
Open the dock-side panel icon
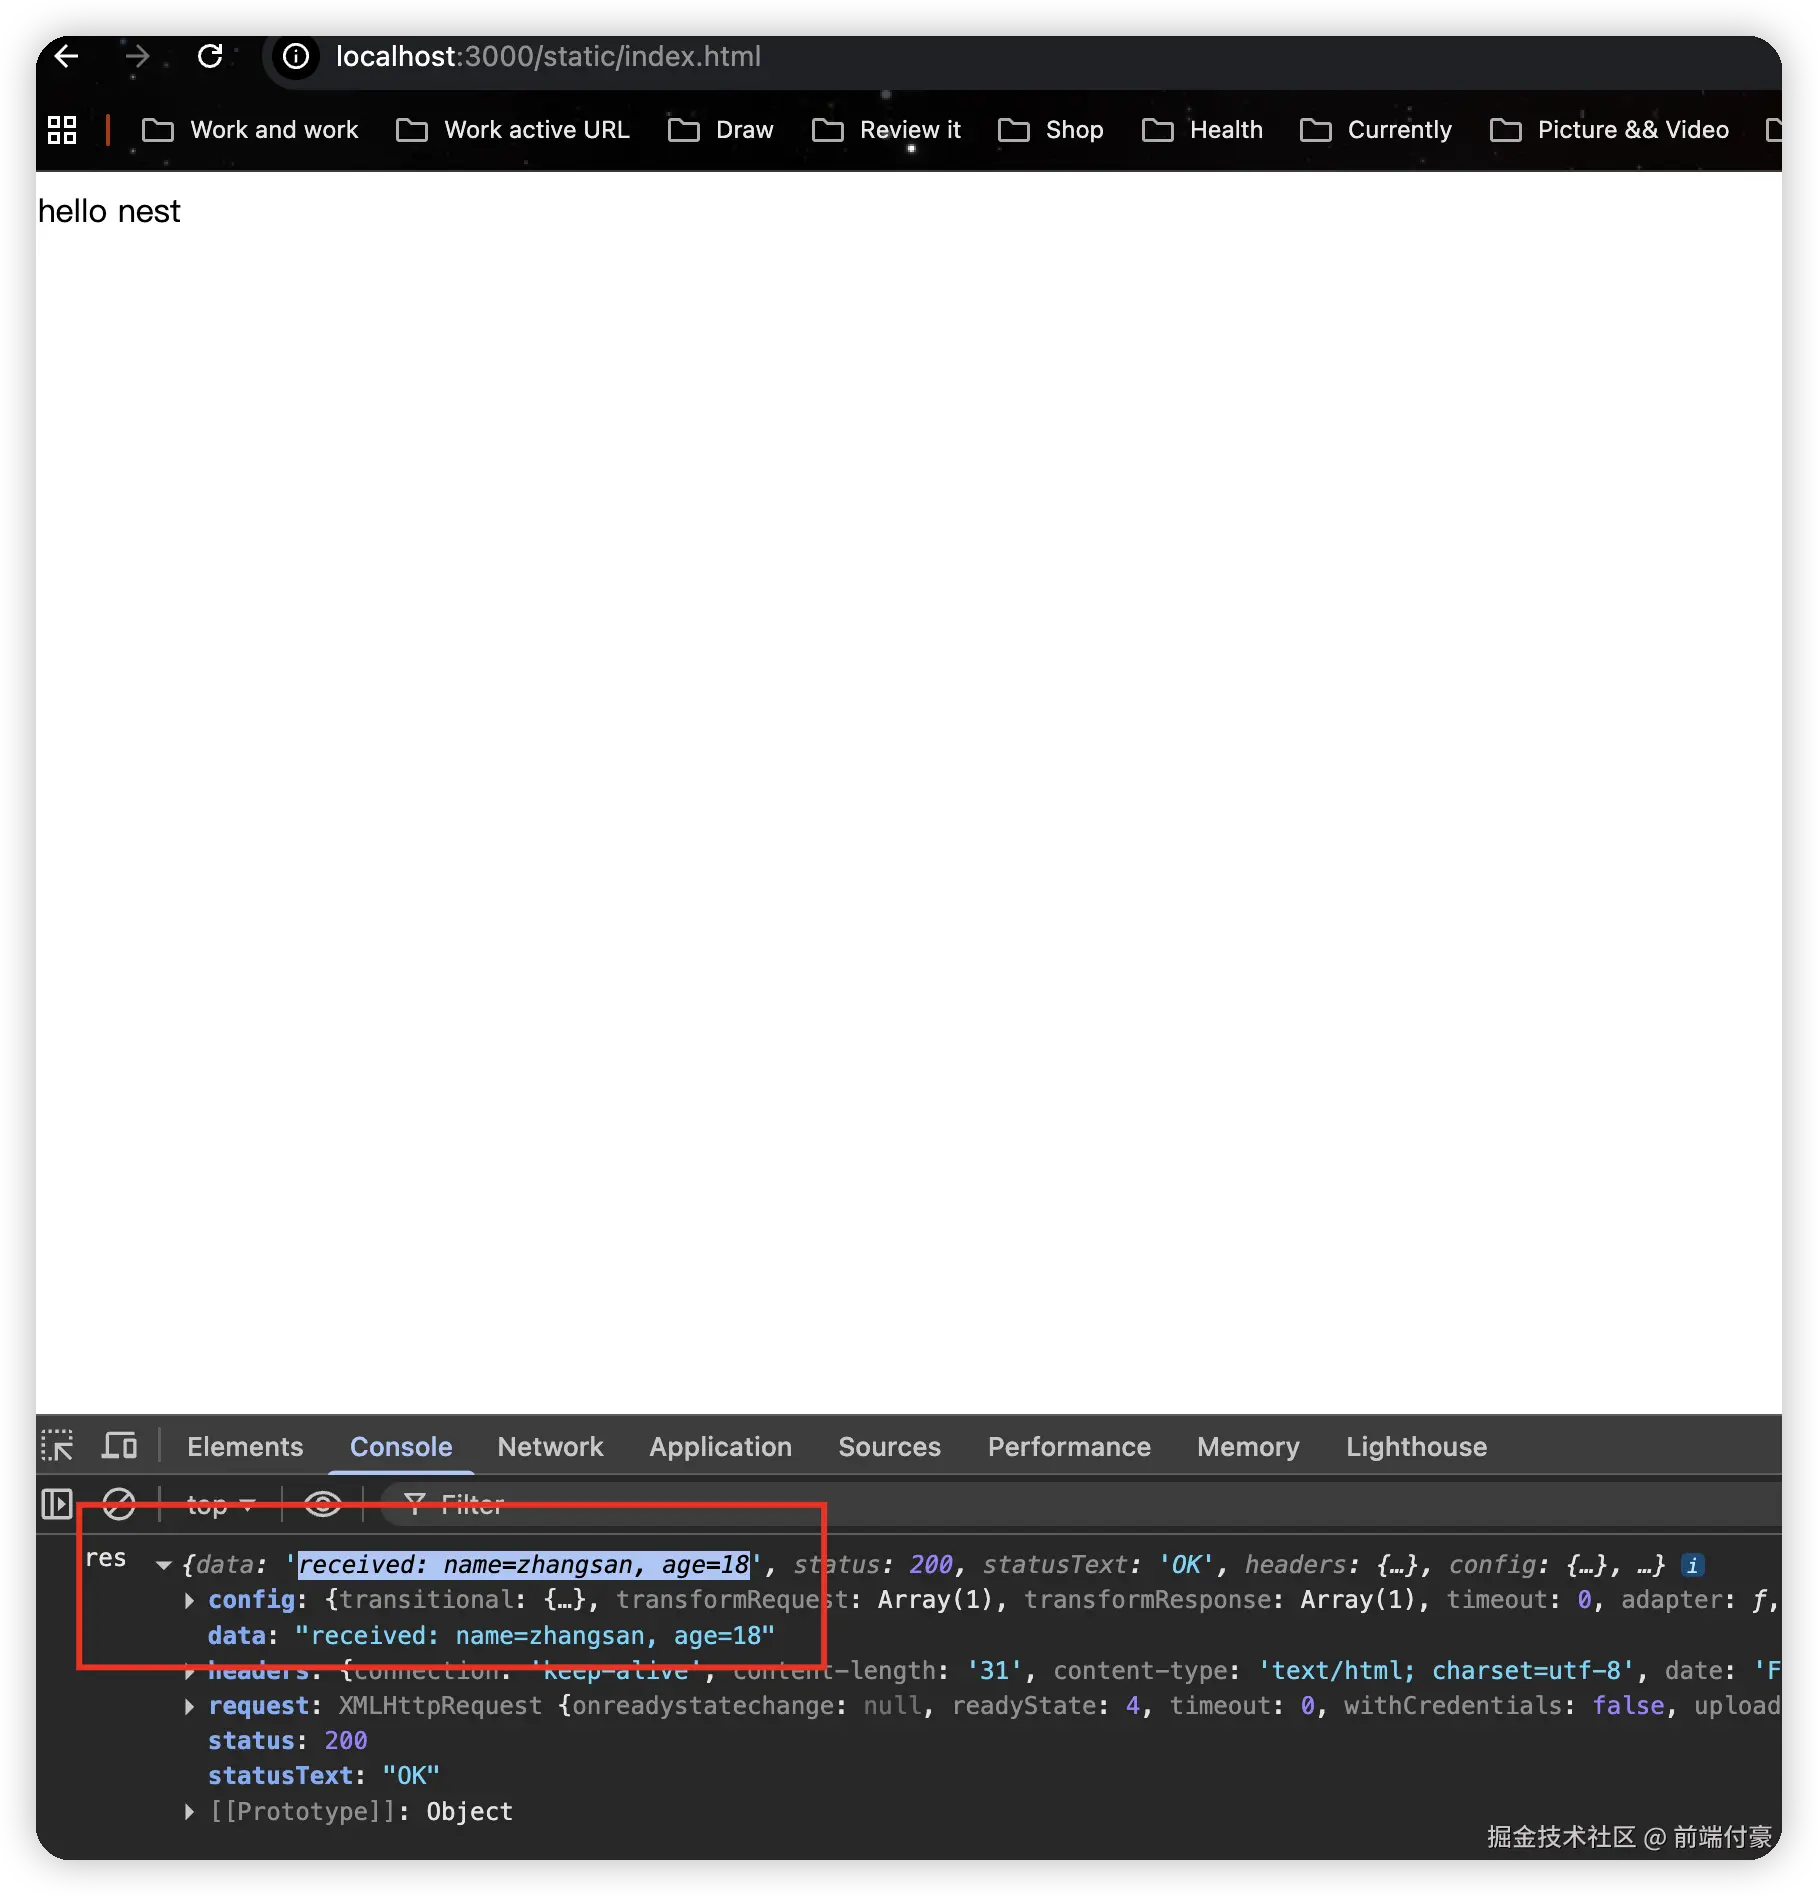56,1504
